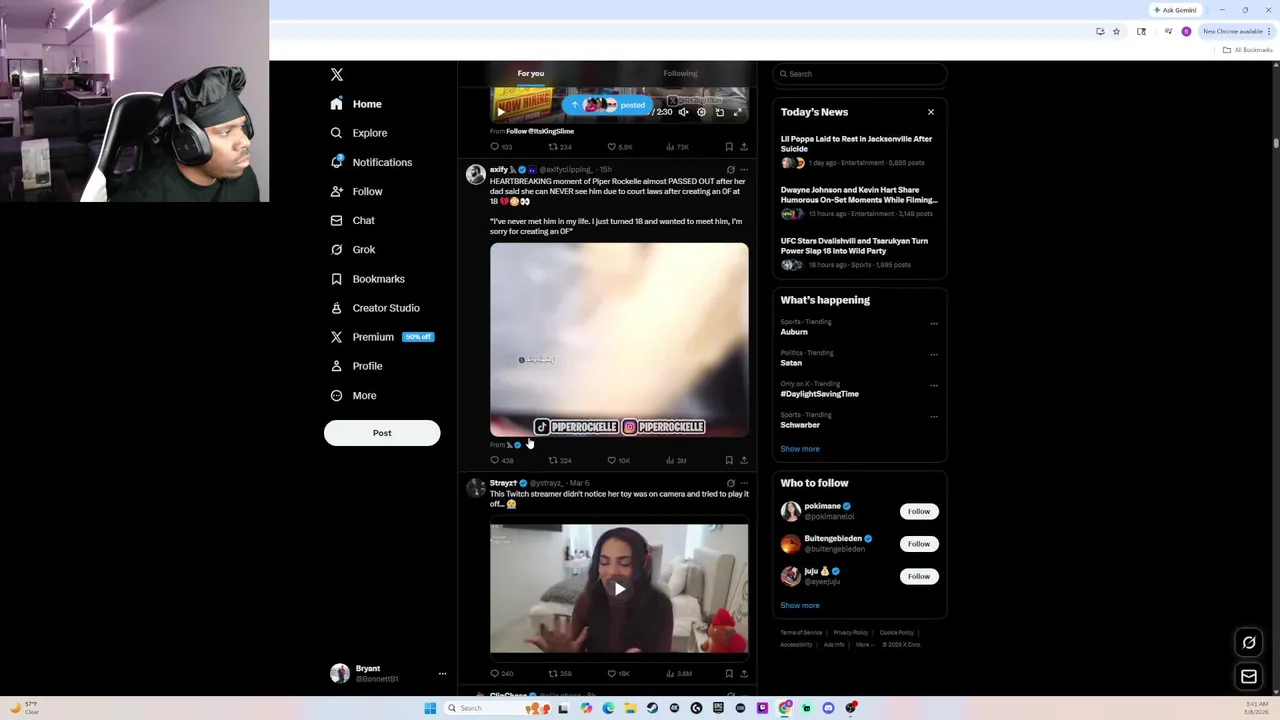Click Ask Gemini in Chrome
1280x720 pixels.
click(1175, 10)
